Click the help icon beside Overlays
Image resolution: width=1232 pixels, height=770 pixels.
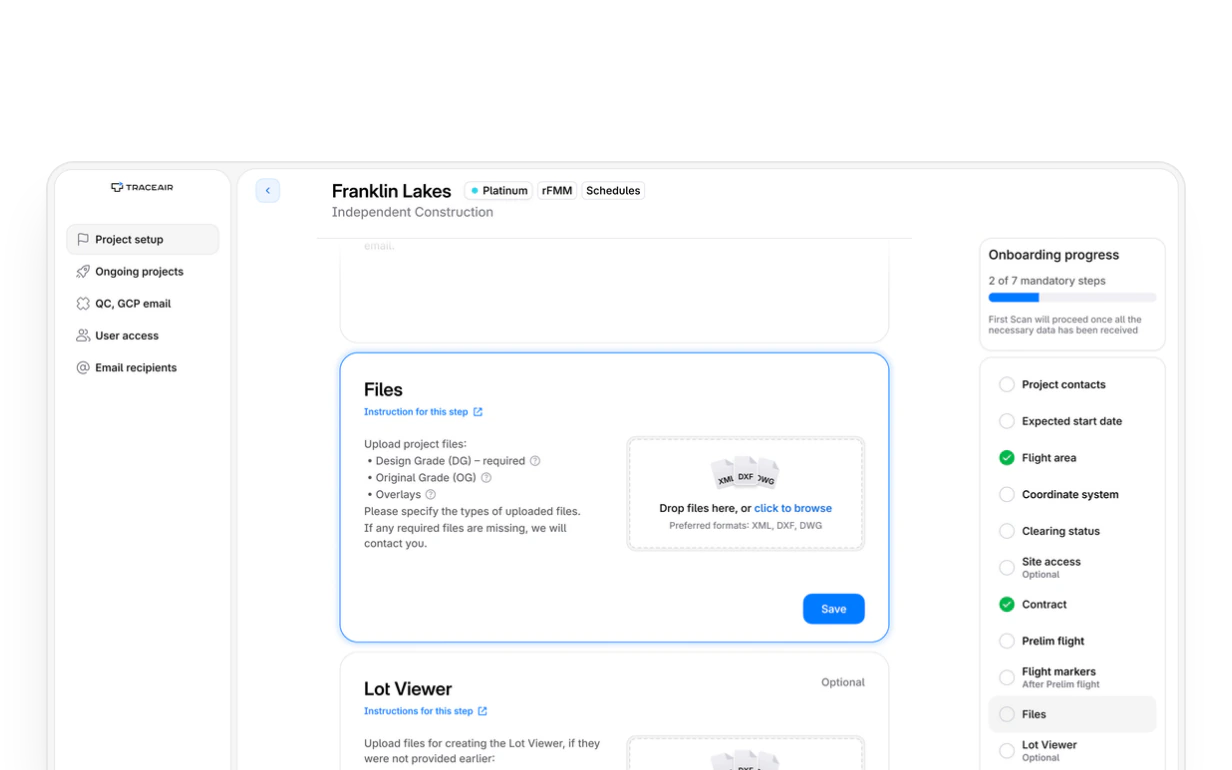431,495
